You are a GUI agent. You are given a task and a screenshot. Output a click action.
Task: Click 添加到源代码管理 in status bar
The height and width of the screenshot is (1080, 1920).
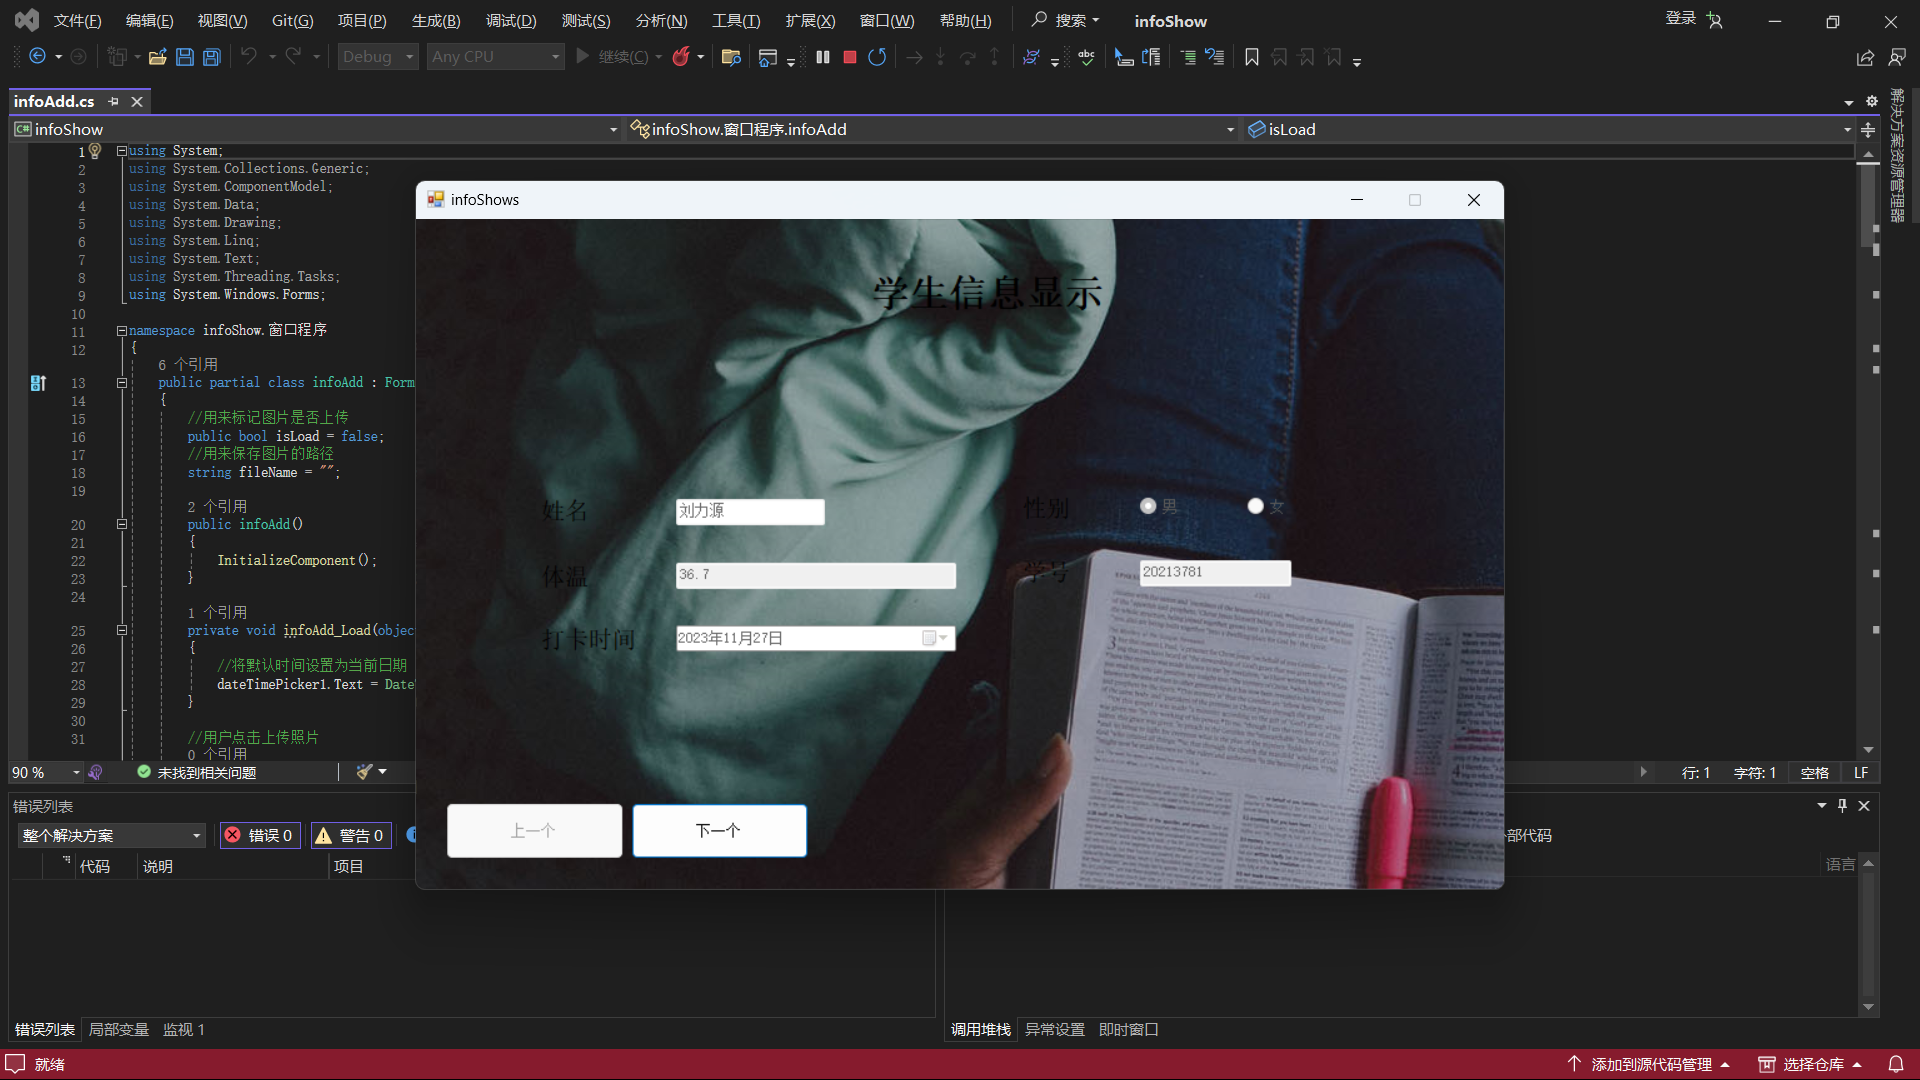click(x=1650, y=1064)
